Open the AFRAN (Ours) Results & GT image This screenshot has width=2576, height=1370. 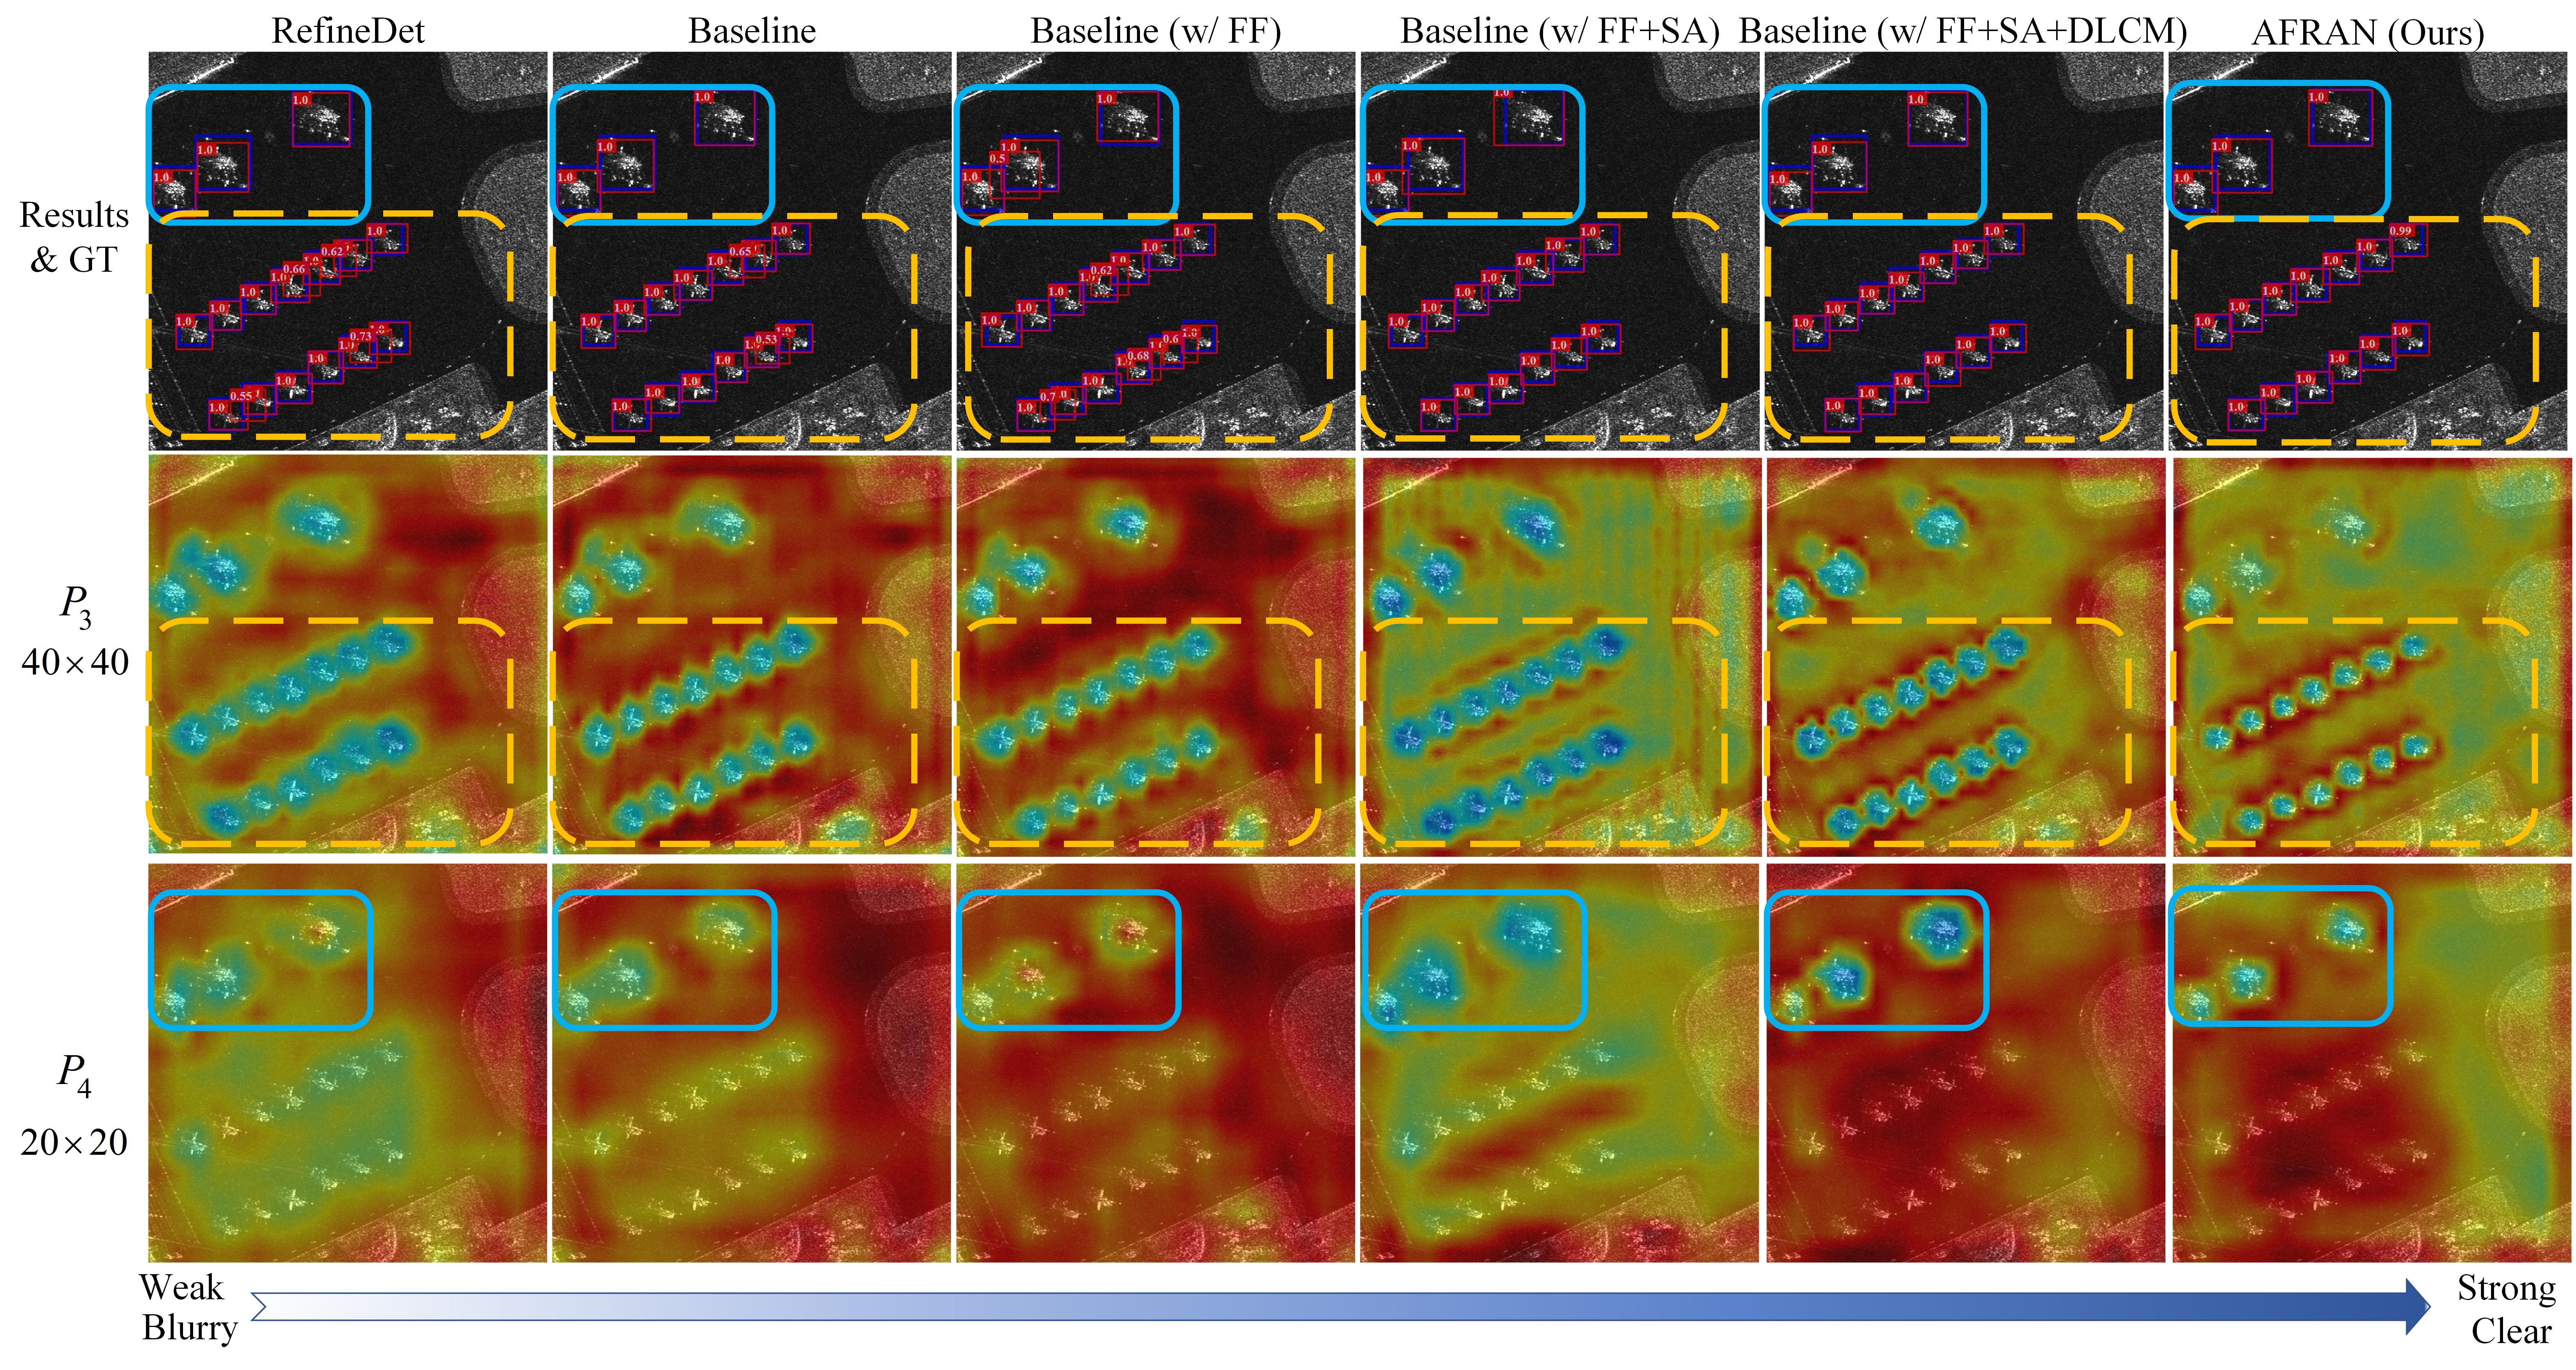pos(2368,251)
